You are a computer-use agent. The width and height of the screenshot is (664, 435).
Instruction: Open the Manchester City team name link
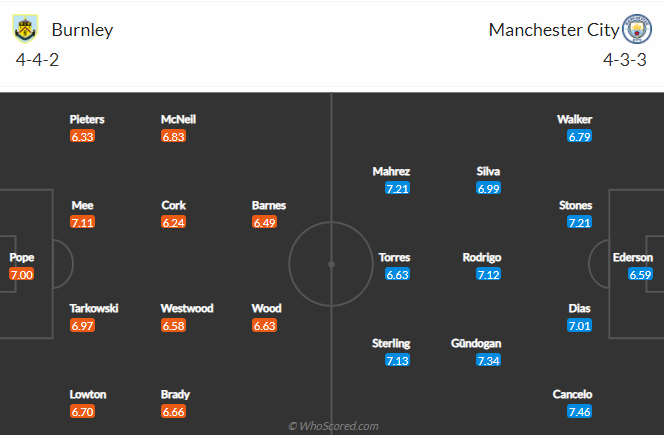pyautogui.click(x=554, y=29)
